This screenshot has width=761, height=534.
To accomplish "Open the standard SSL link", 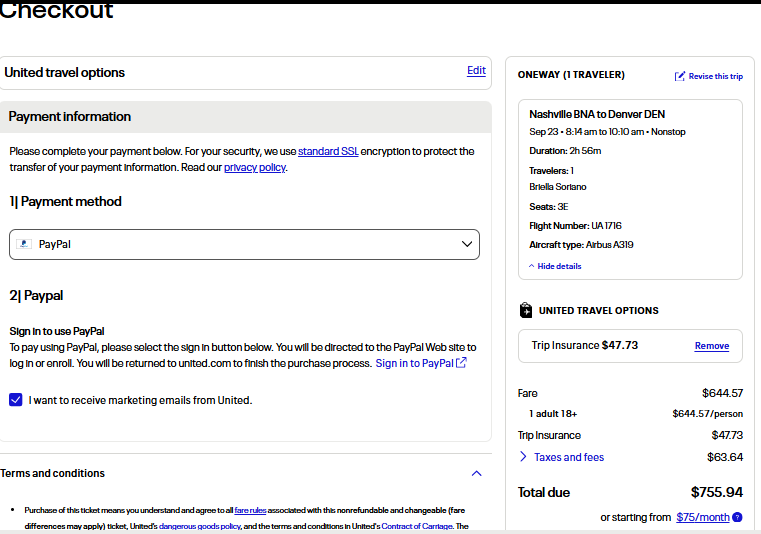I will pos(328,151).
